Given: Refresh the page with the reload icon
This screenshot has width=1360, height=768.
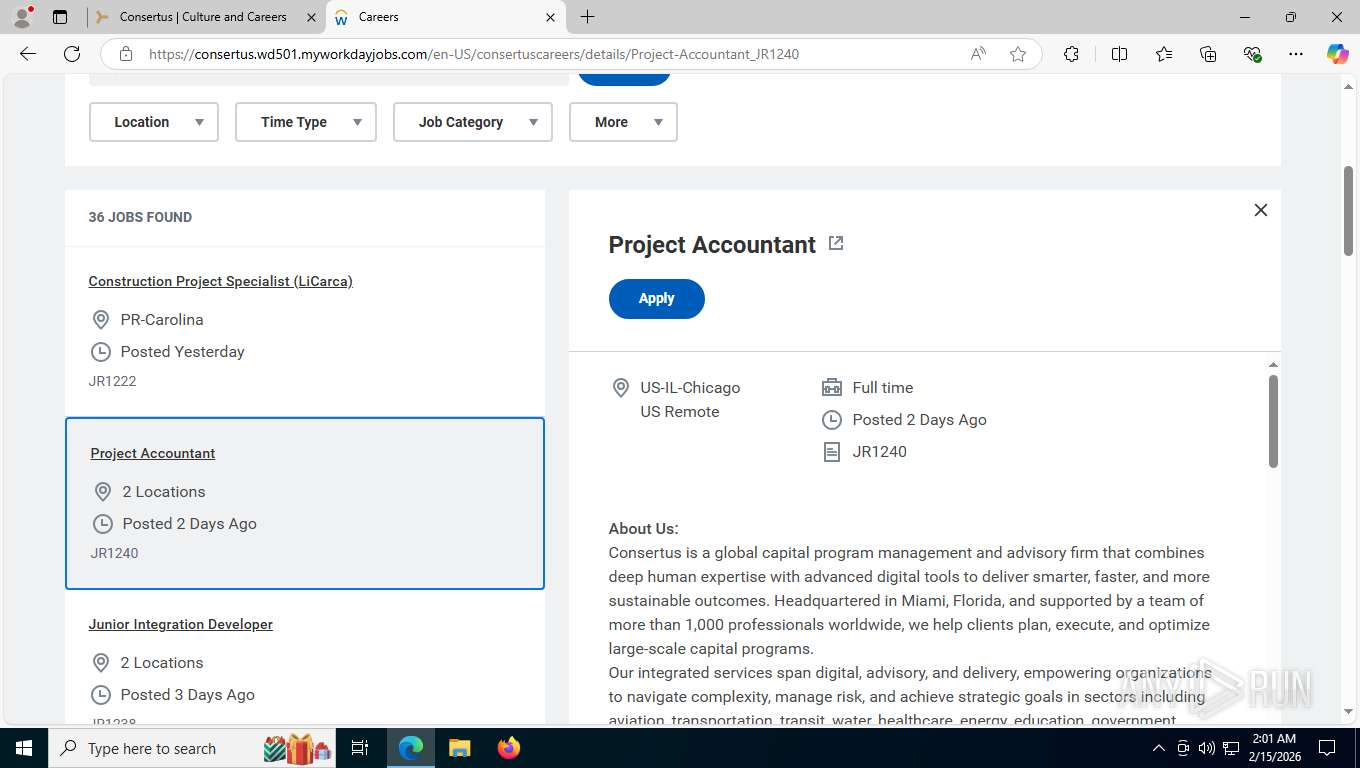Looking at the screenshot, I should click(x=72, y=54).
